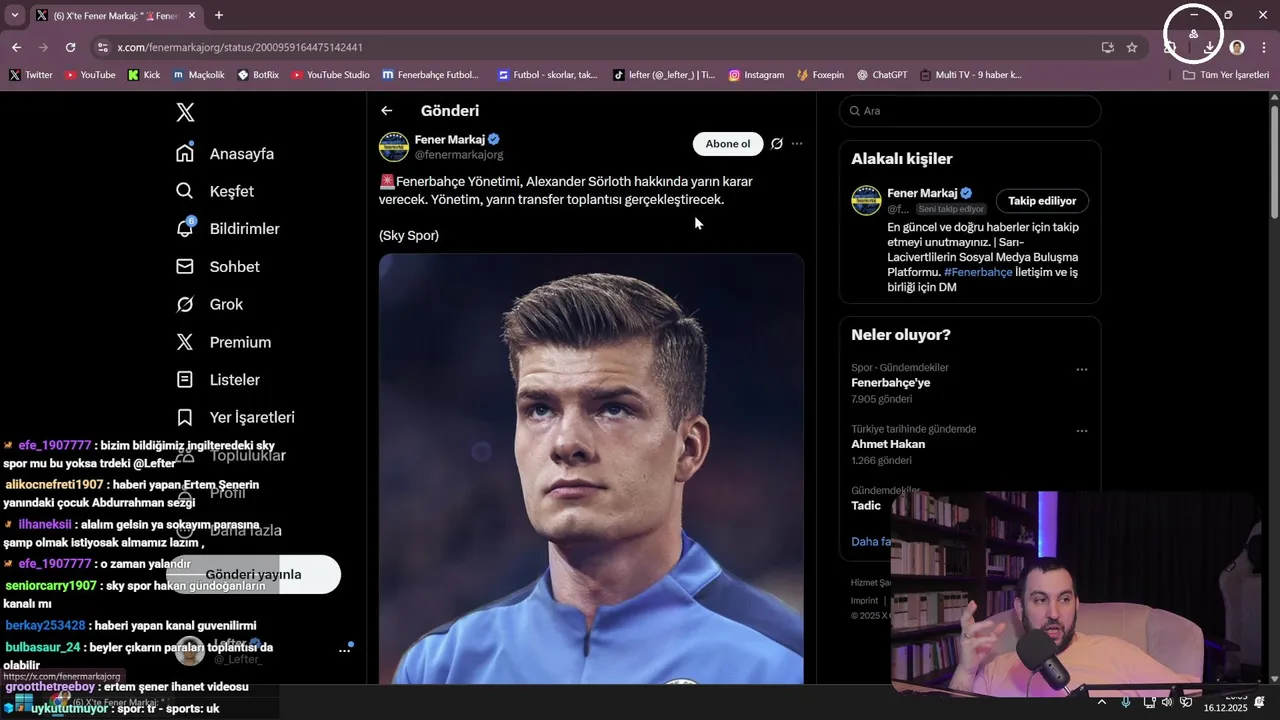The image size is (1280, 720).
Task: Open Chrome three-dot menu
Action: [1264, 47]
